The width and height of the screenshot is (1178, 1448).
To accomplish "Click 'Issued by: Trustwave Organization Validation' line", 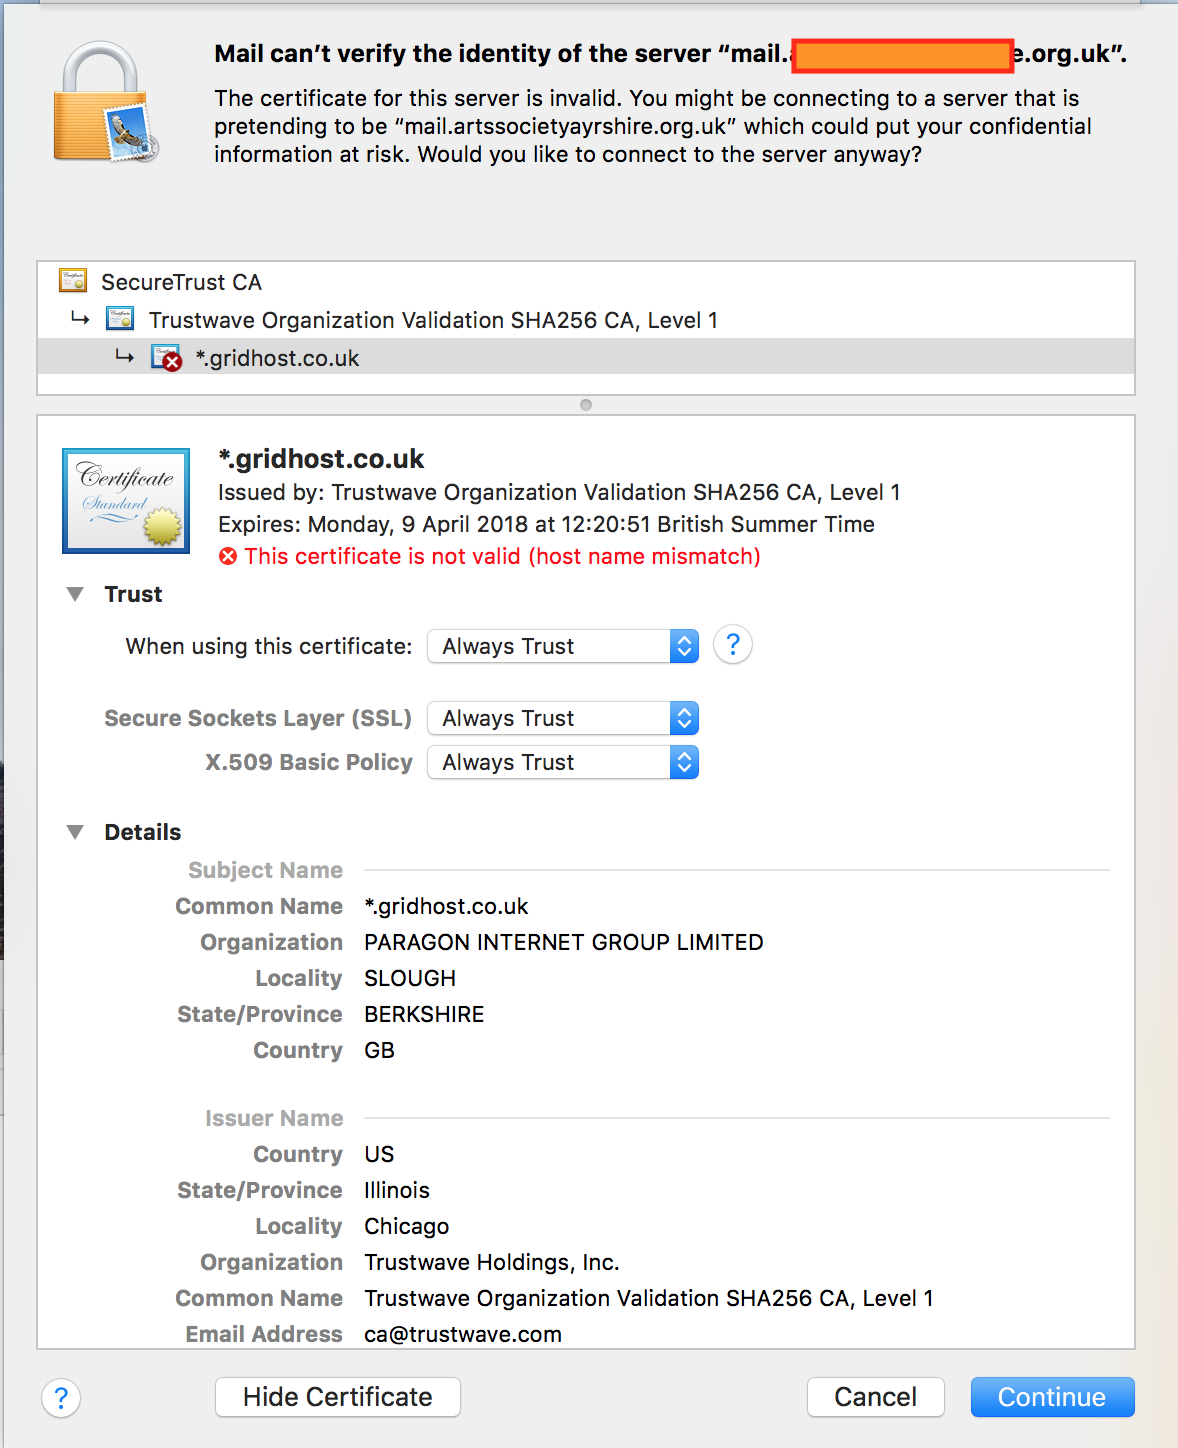I will tap(559, 492).
